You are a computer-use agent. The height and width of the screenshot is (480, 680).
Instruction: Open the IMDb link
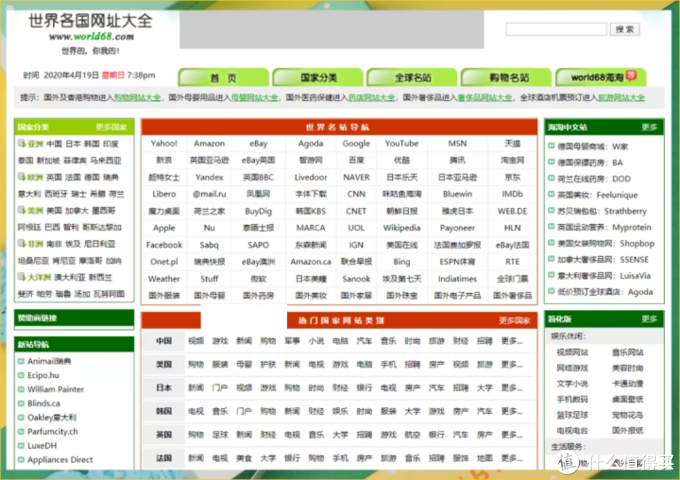512,194
